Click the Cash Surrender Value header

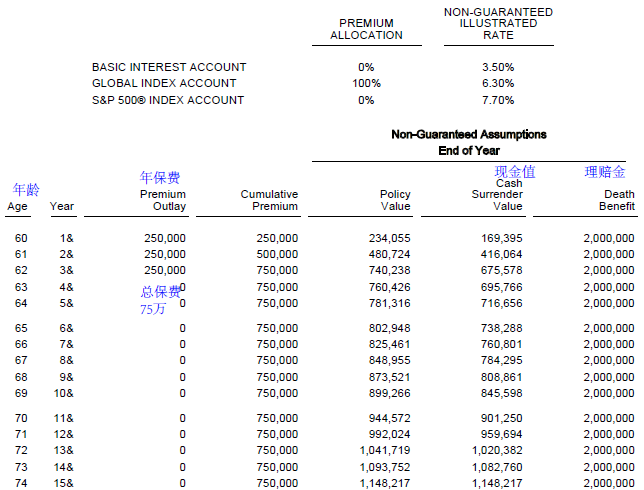coord(497,195)
